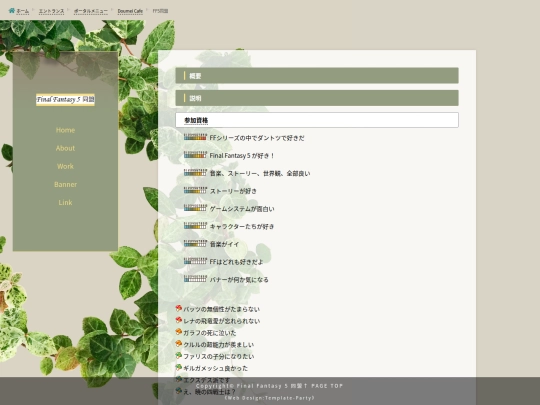Select text ファリスの子分になりたい
Image resolution: width=540 pixels, height=405 pixels.
pyautogui.click(x=219, y=356)
